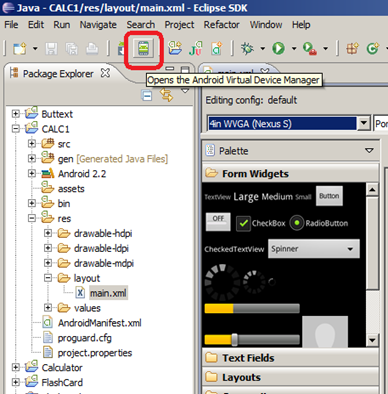Click the Debug bug icon

247,49
